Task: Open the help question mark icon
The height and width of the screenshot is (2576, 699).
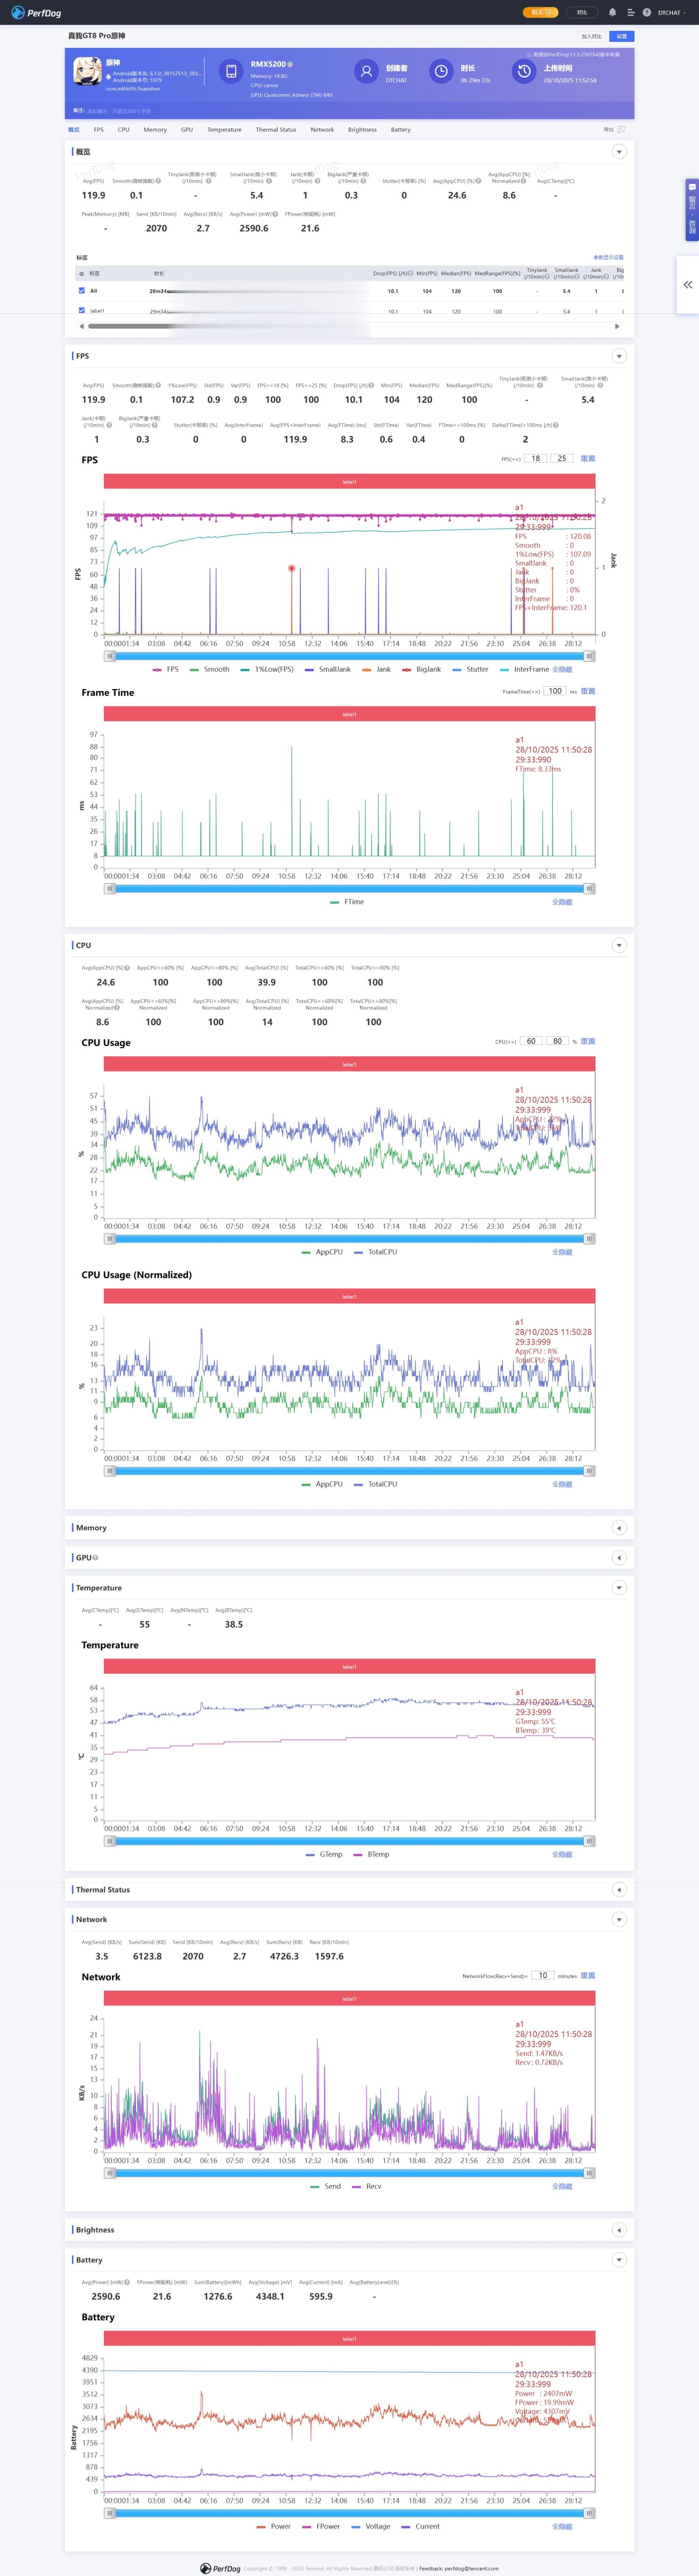Action: 647,13
